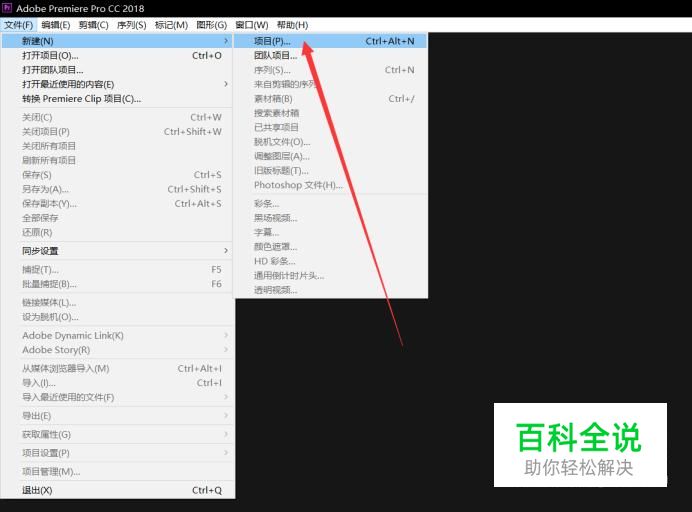Expand the 同步设置 submenu
This screenshot has width=692, height=512.
pyautogui.click(x=117, y=251)
